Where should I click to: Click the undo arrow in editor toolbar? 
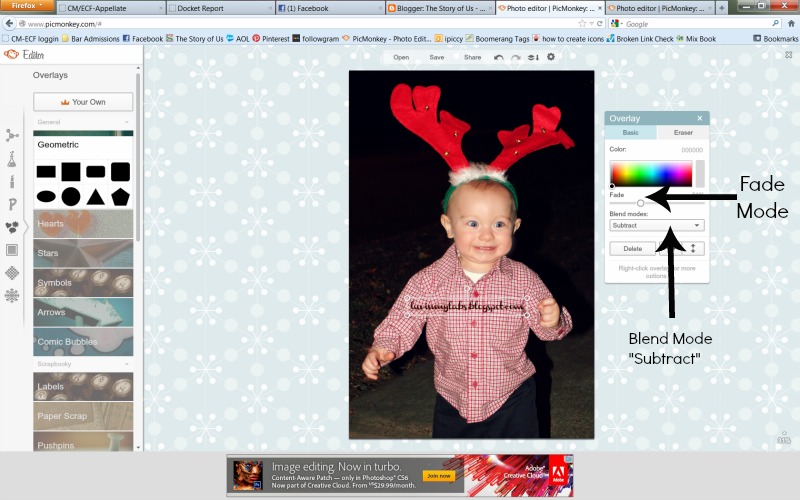point(498,58)
